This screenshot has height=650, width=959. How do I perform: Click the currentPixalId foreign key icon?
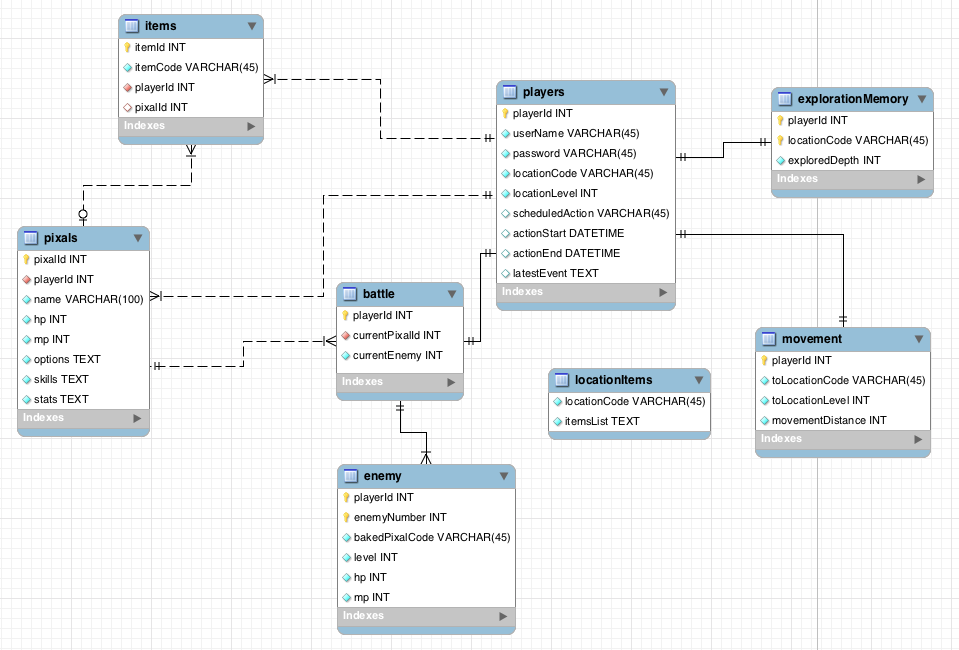[x=345, y=335]
